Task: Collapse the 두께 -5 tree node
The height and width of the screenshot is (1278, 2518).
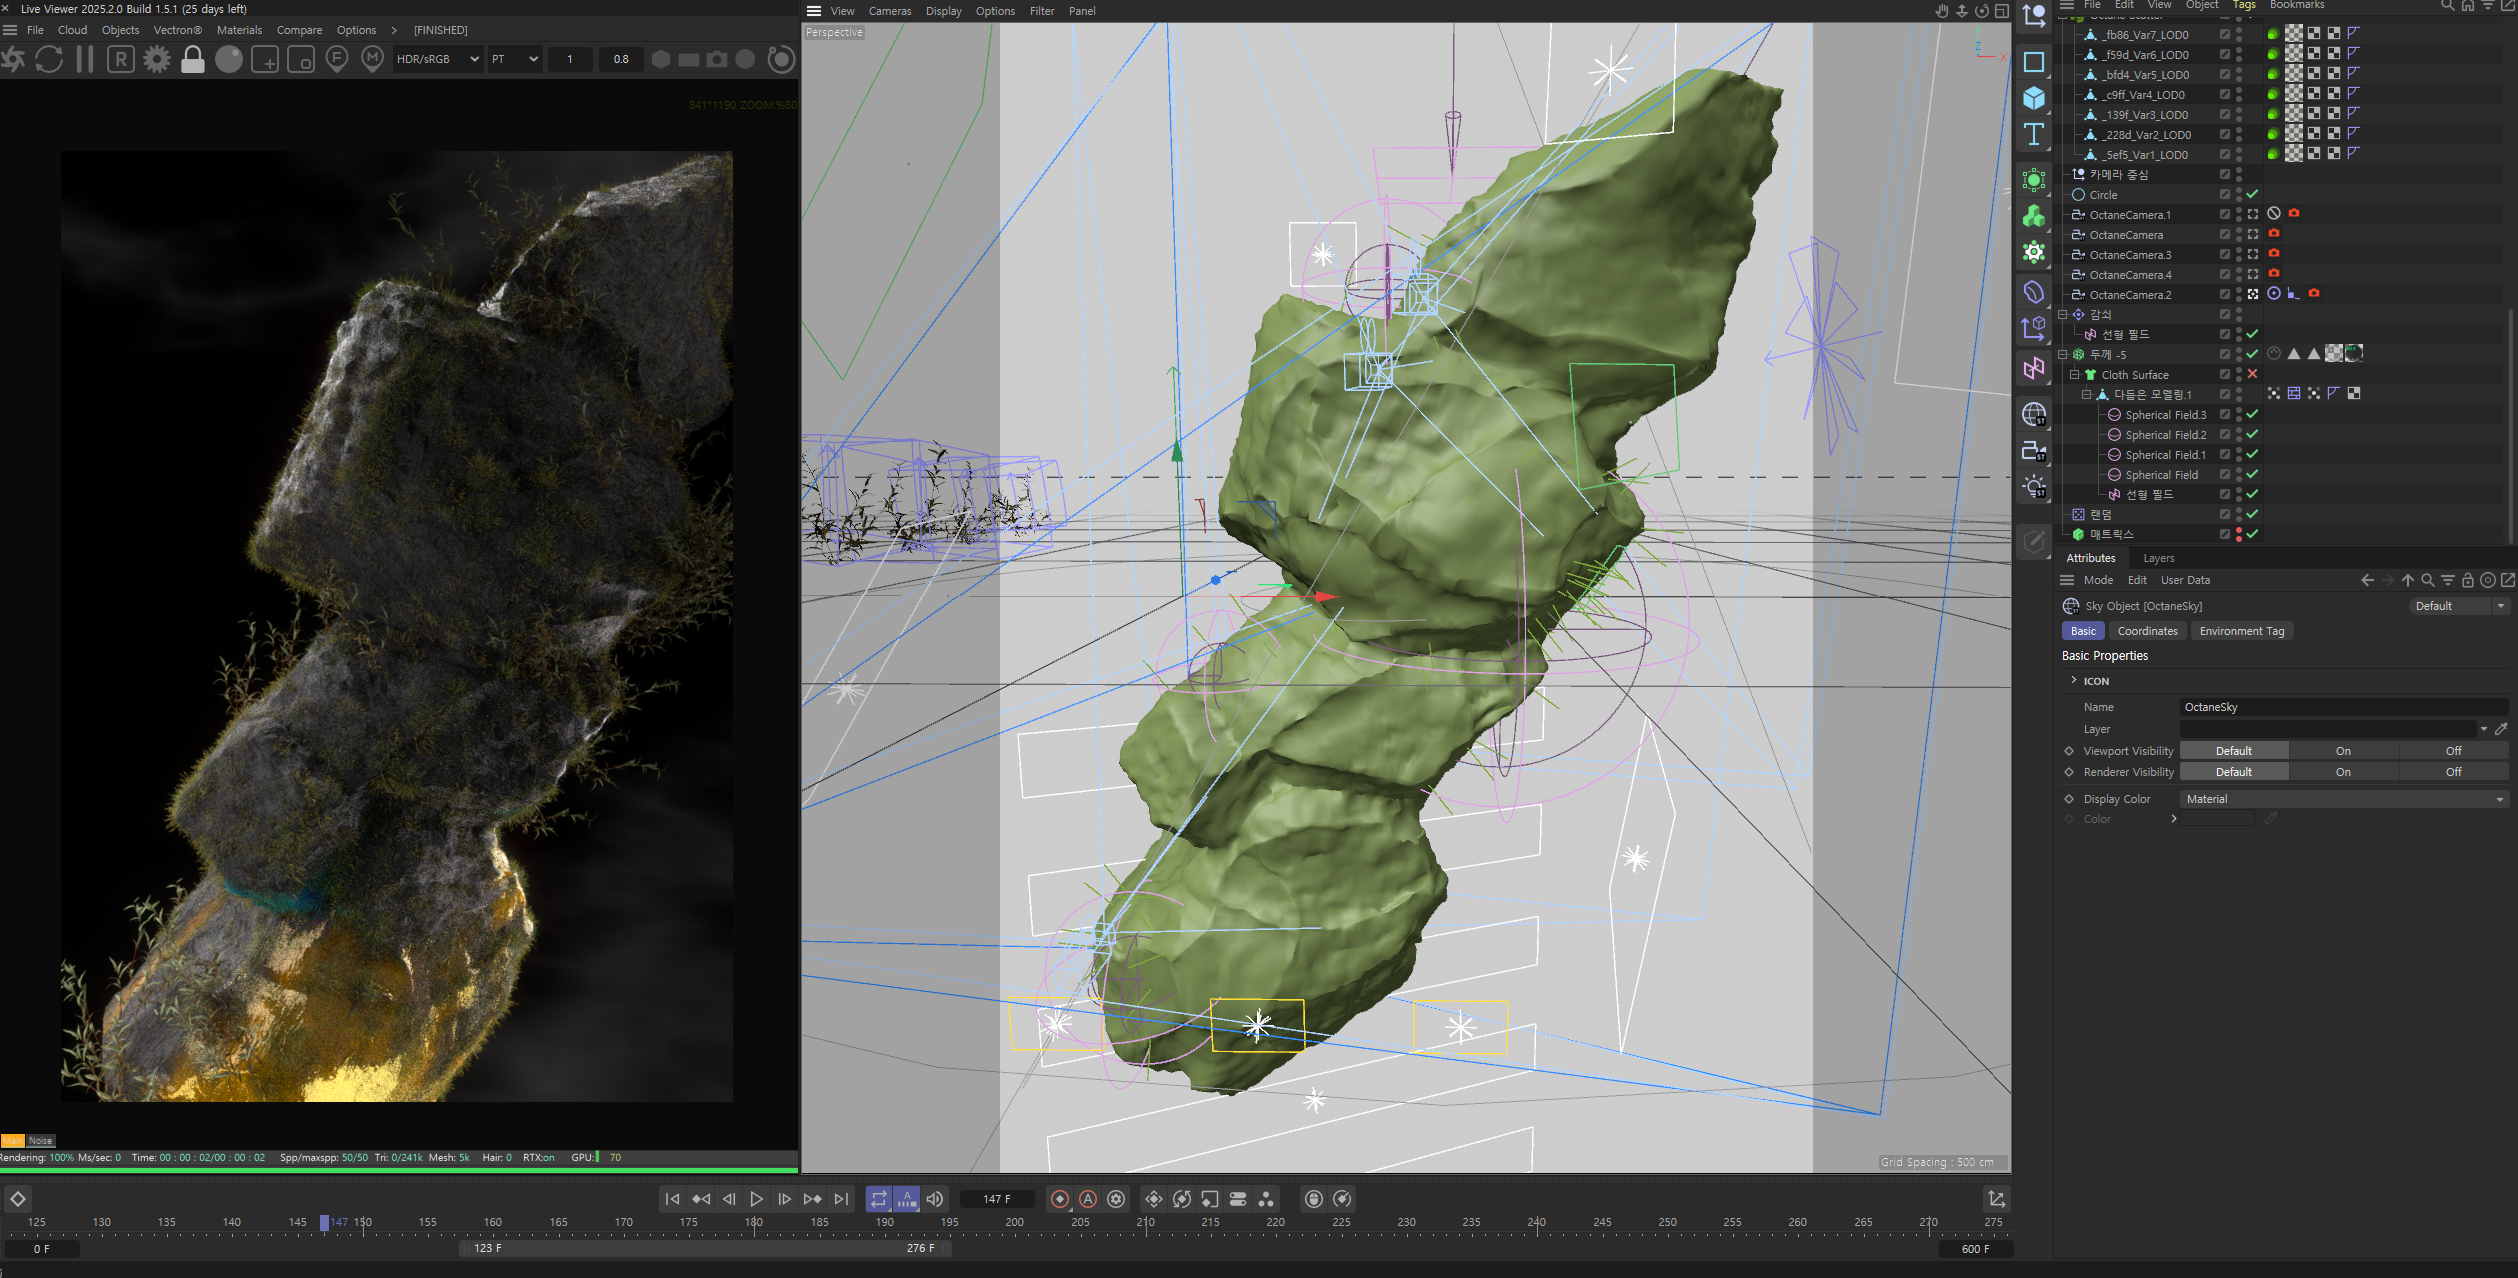Action: [2062, 354]
